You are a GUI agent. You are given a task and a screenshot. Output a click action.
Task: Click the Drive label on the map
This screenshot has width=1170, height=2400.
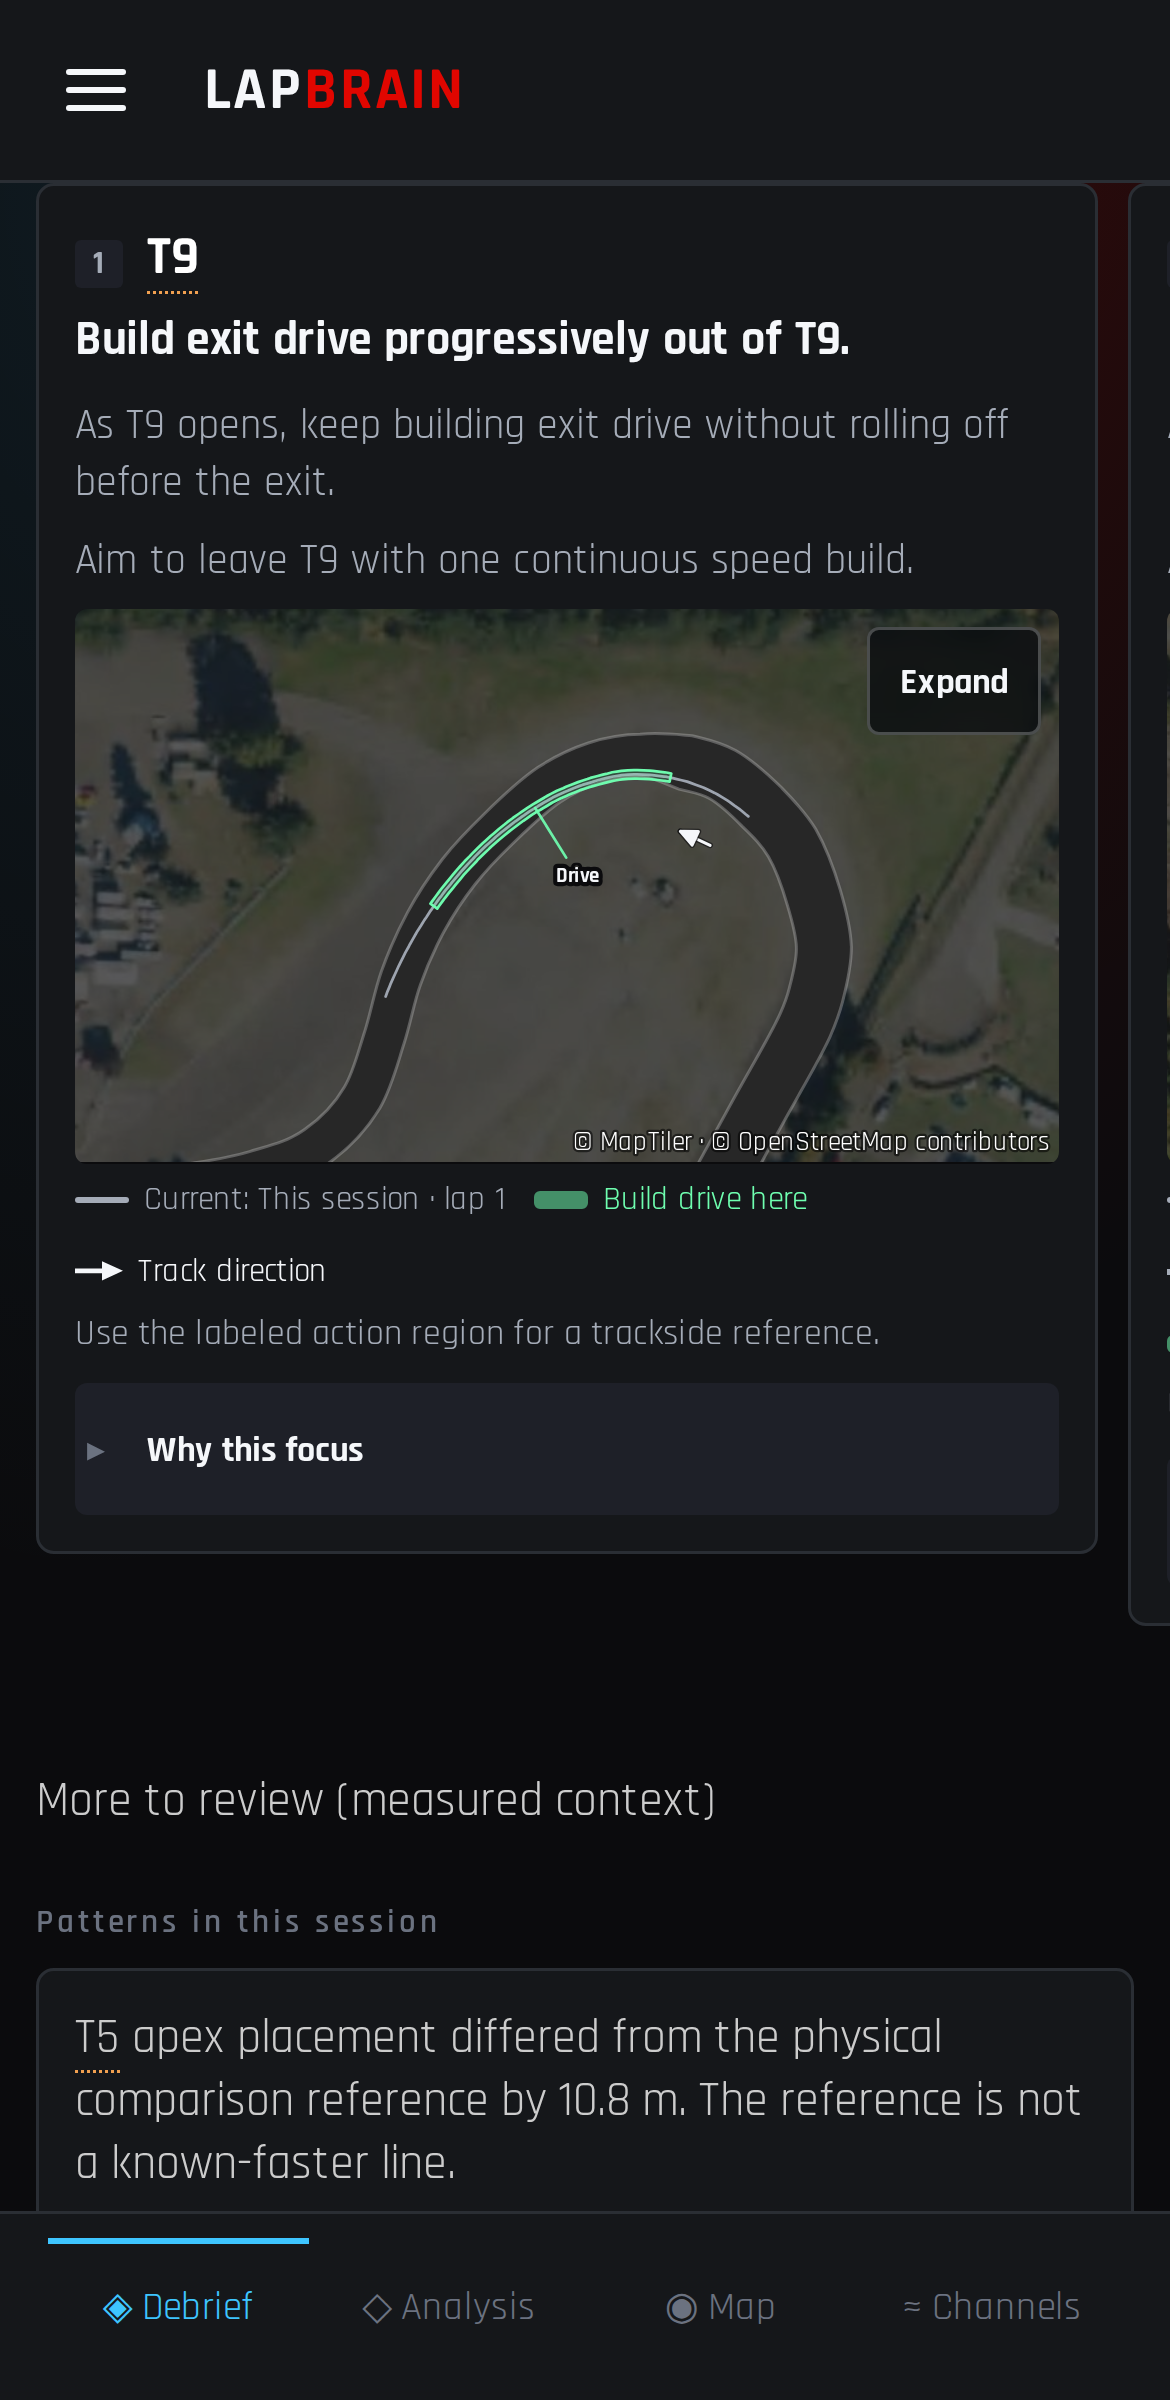coord(578,875)
